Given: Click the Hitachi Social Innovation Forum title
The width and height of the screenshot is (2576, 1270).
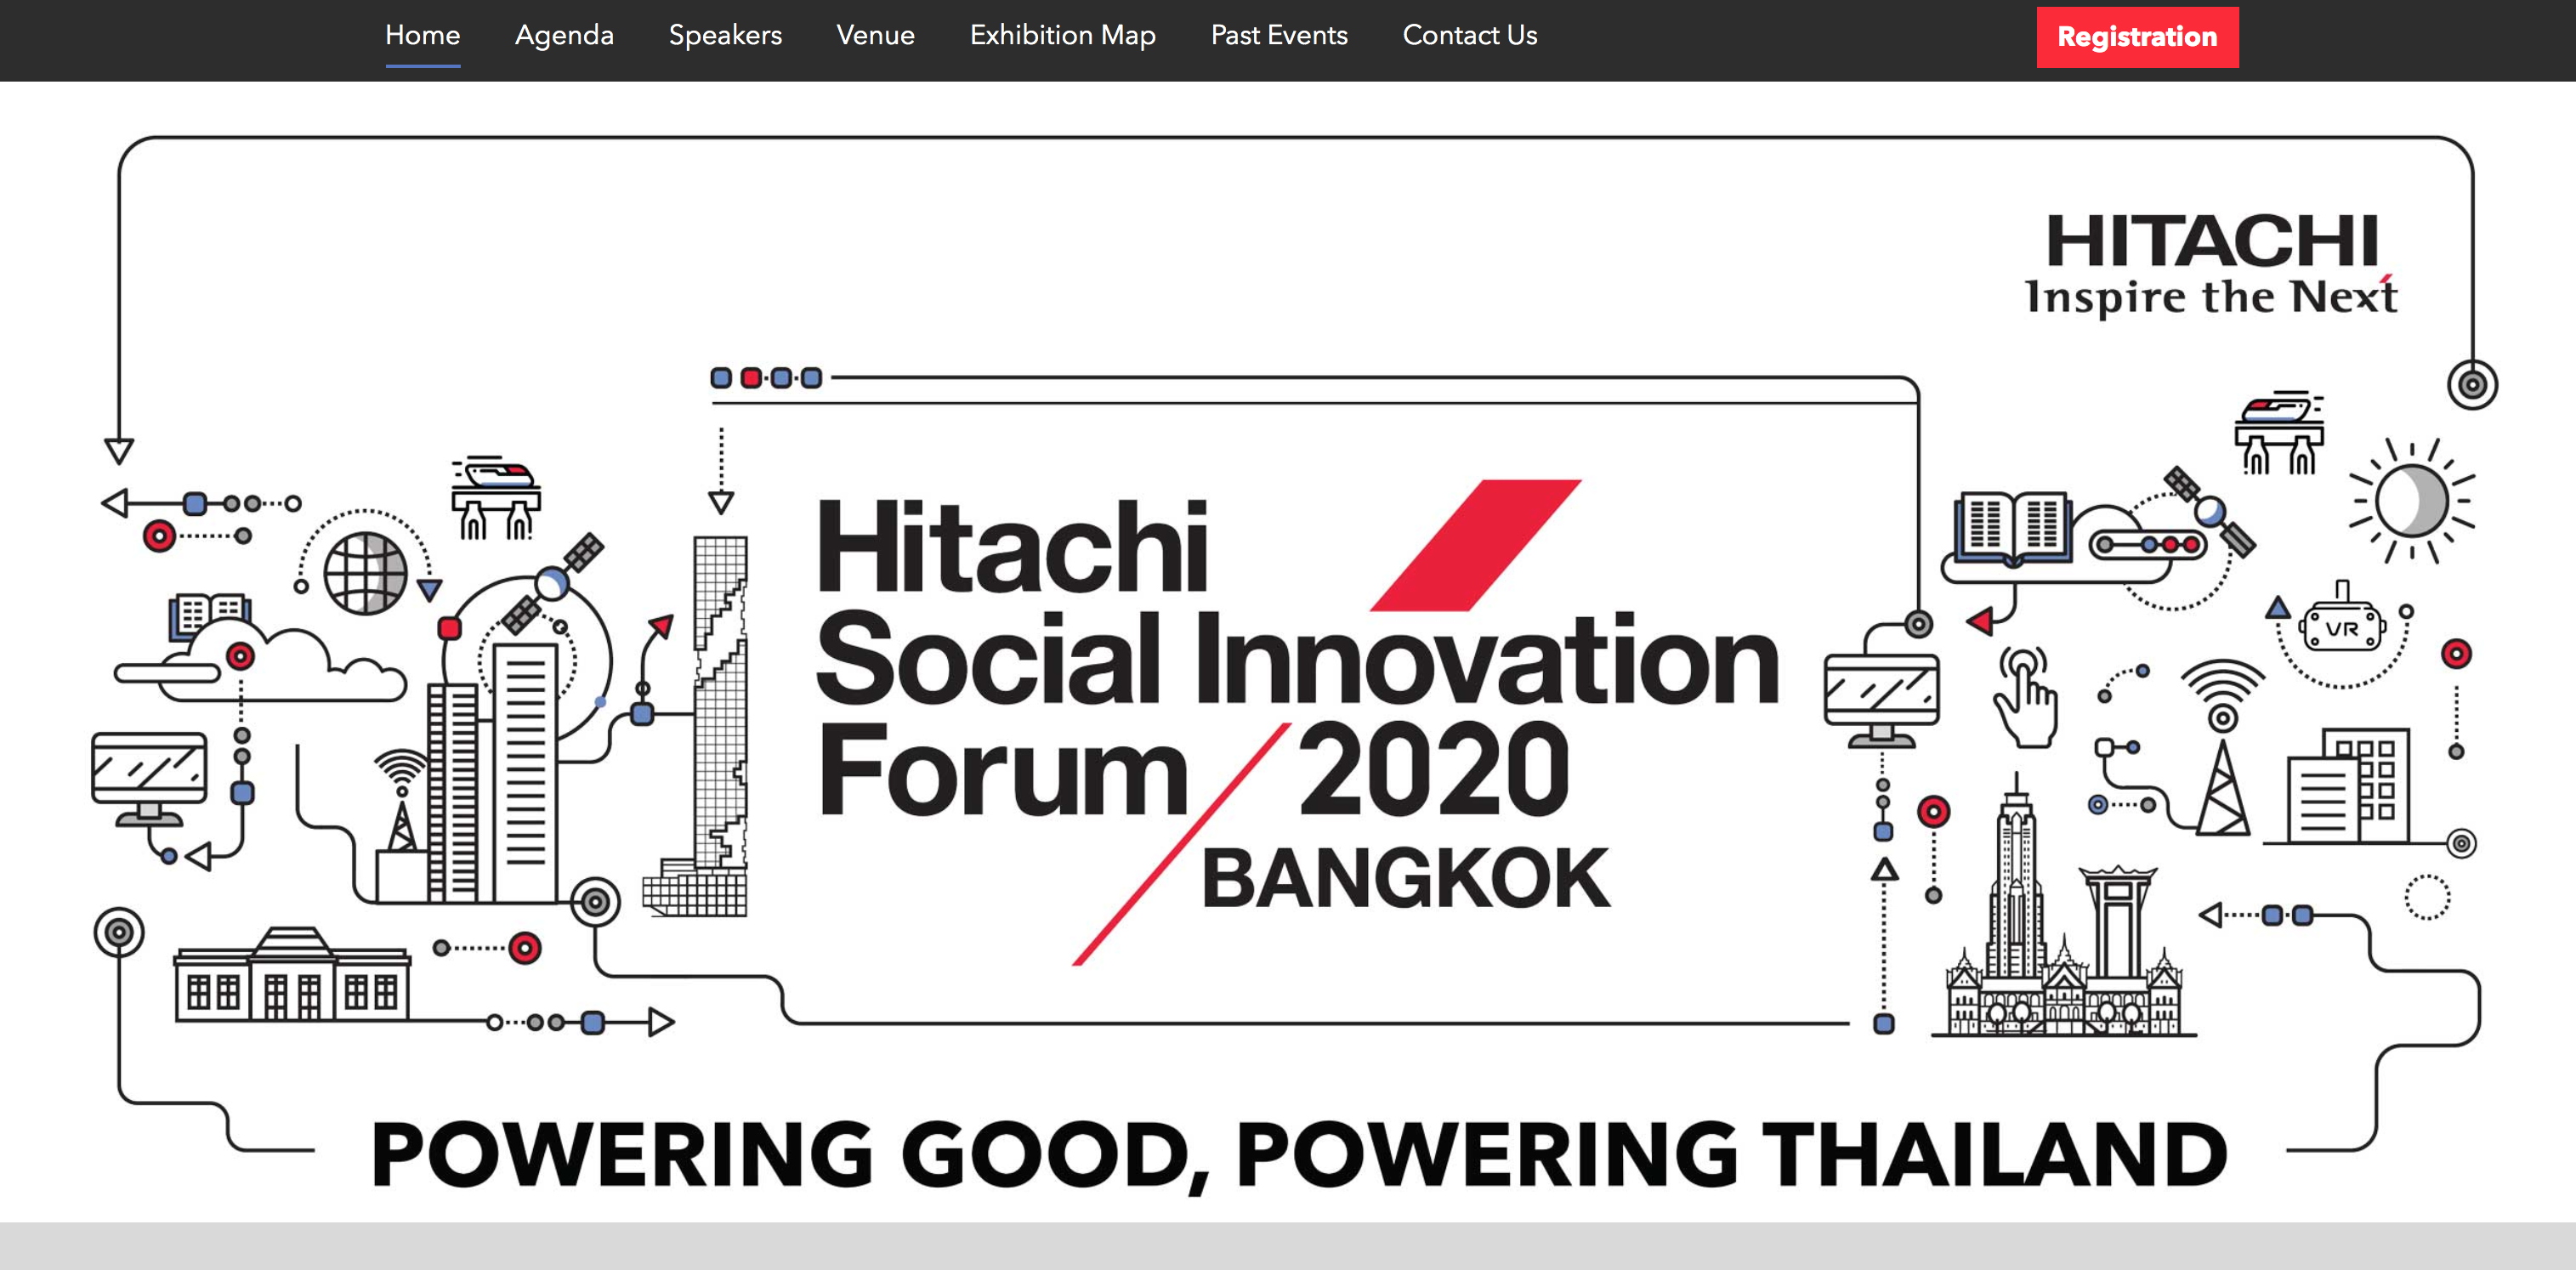Looking at the screenshot, I should click(1297, 658).
